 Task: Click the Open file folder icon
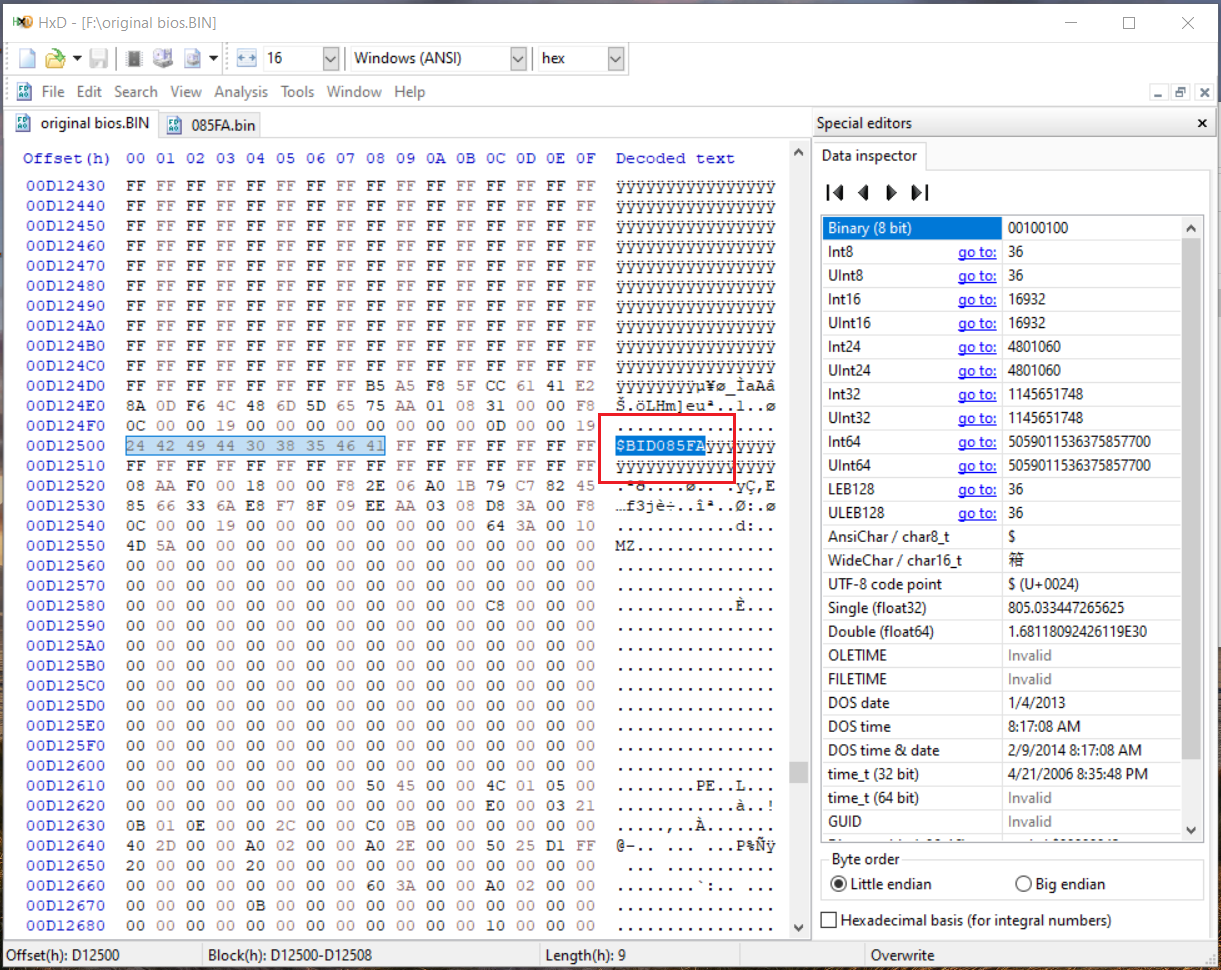[x=54, y=58]
